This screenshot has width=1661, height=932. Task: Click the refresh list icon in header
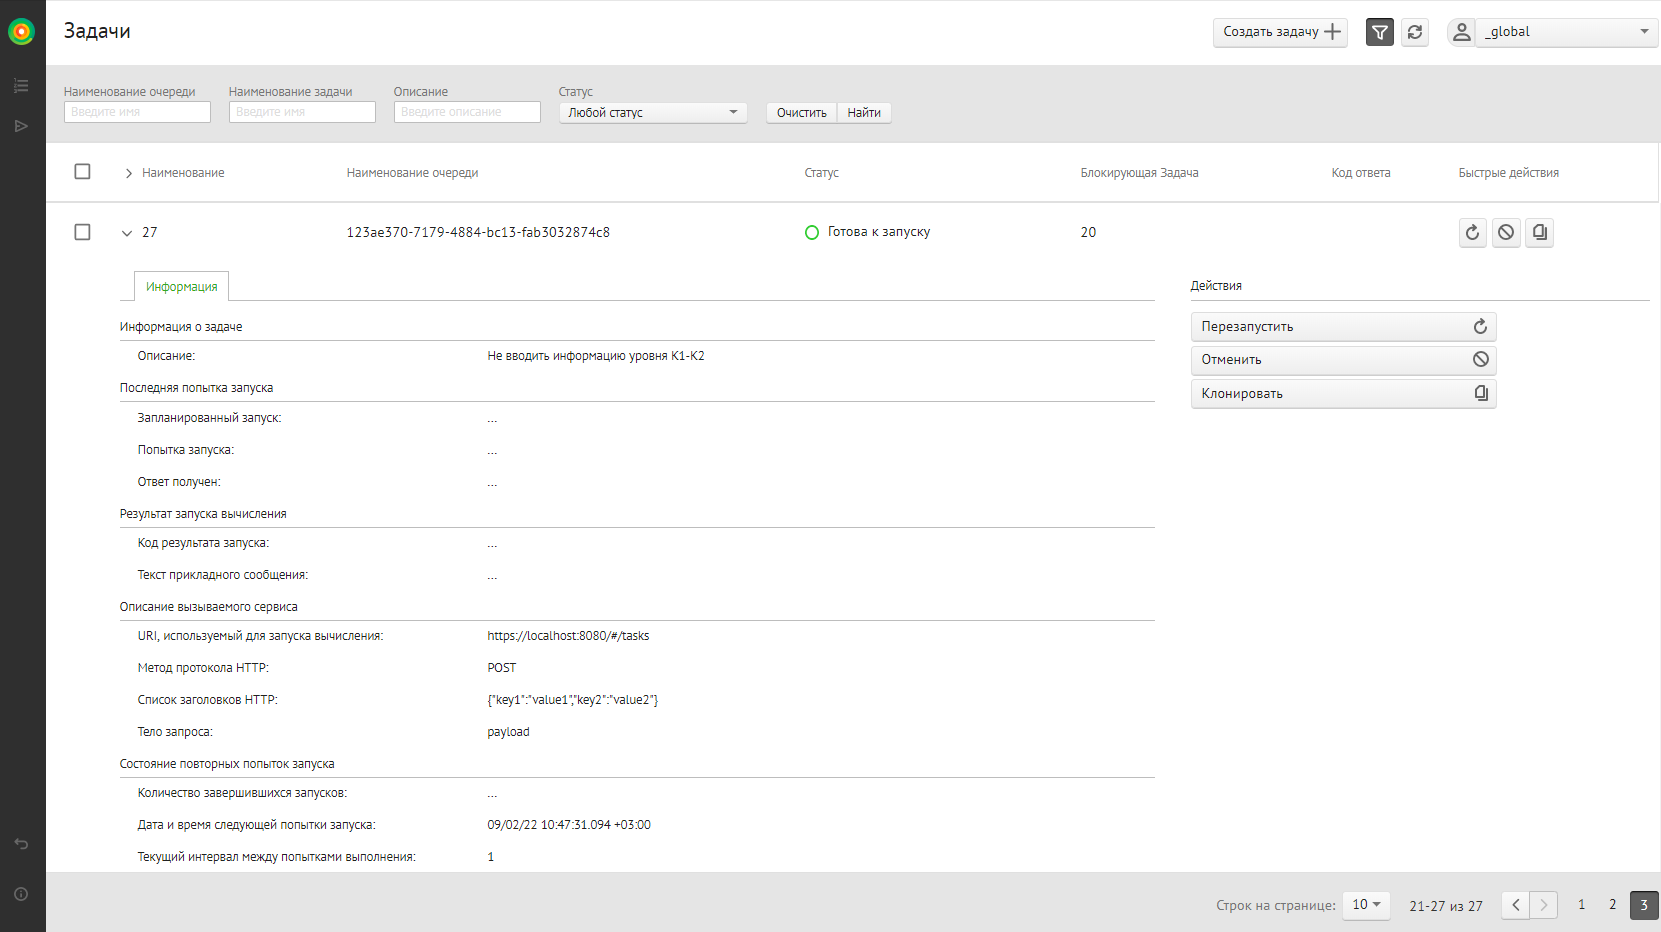(x=1415, y=32)
